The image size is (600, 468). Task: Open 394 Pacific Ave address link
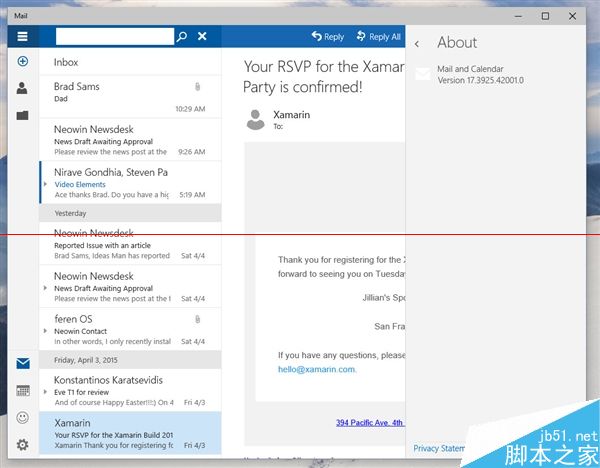(x=370, y=422)
